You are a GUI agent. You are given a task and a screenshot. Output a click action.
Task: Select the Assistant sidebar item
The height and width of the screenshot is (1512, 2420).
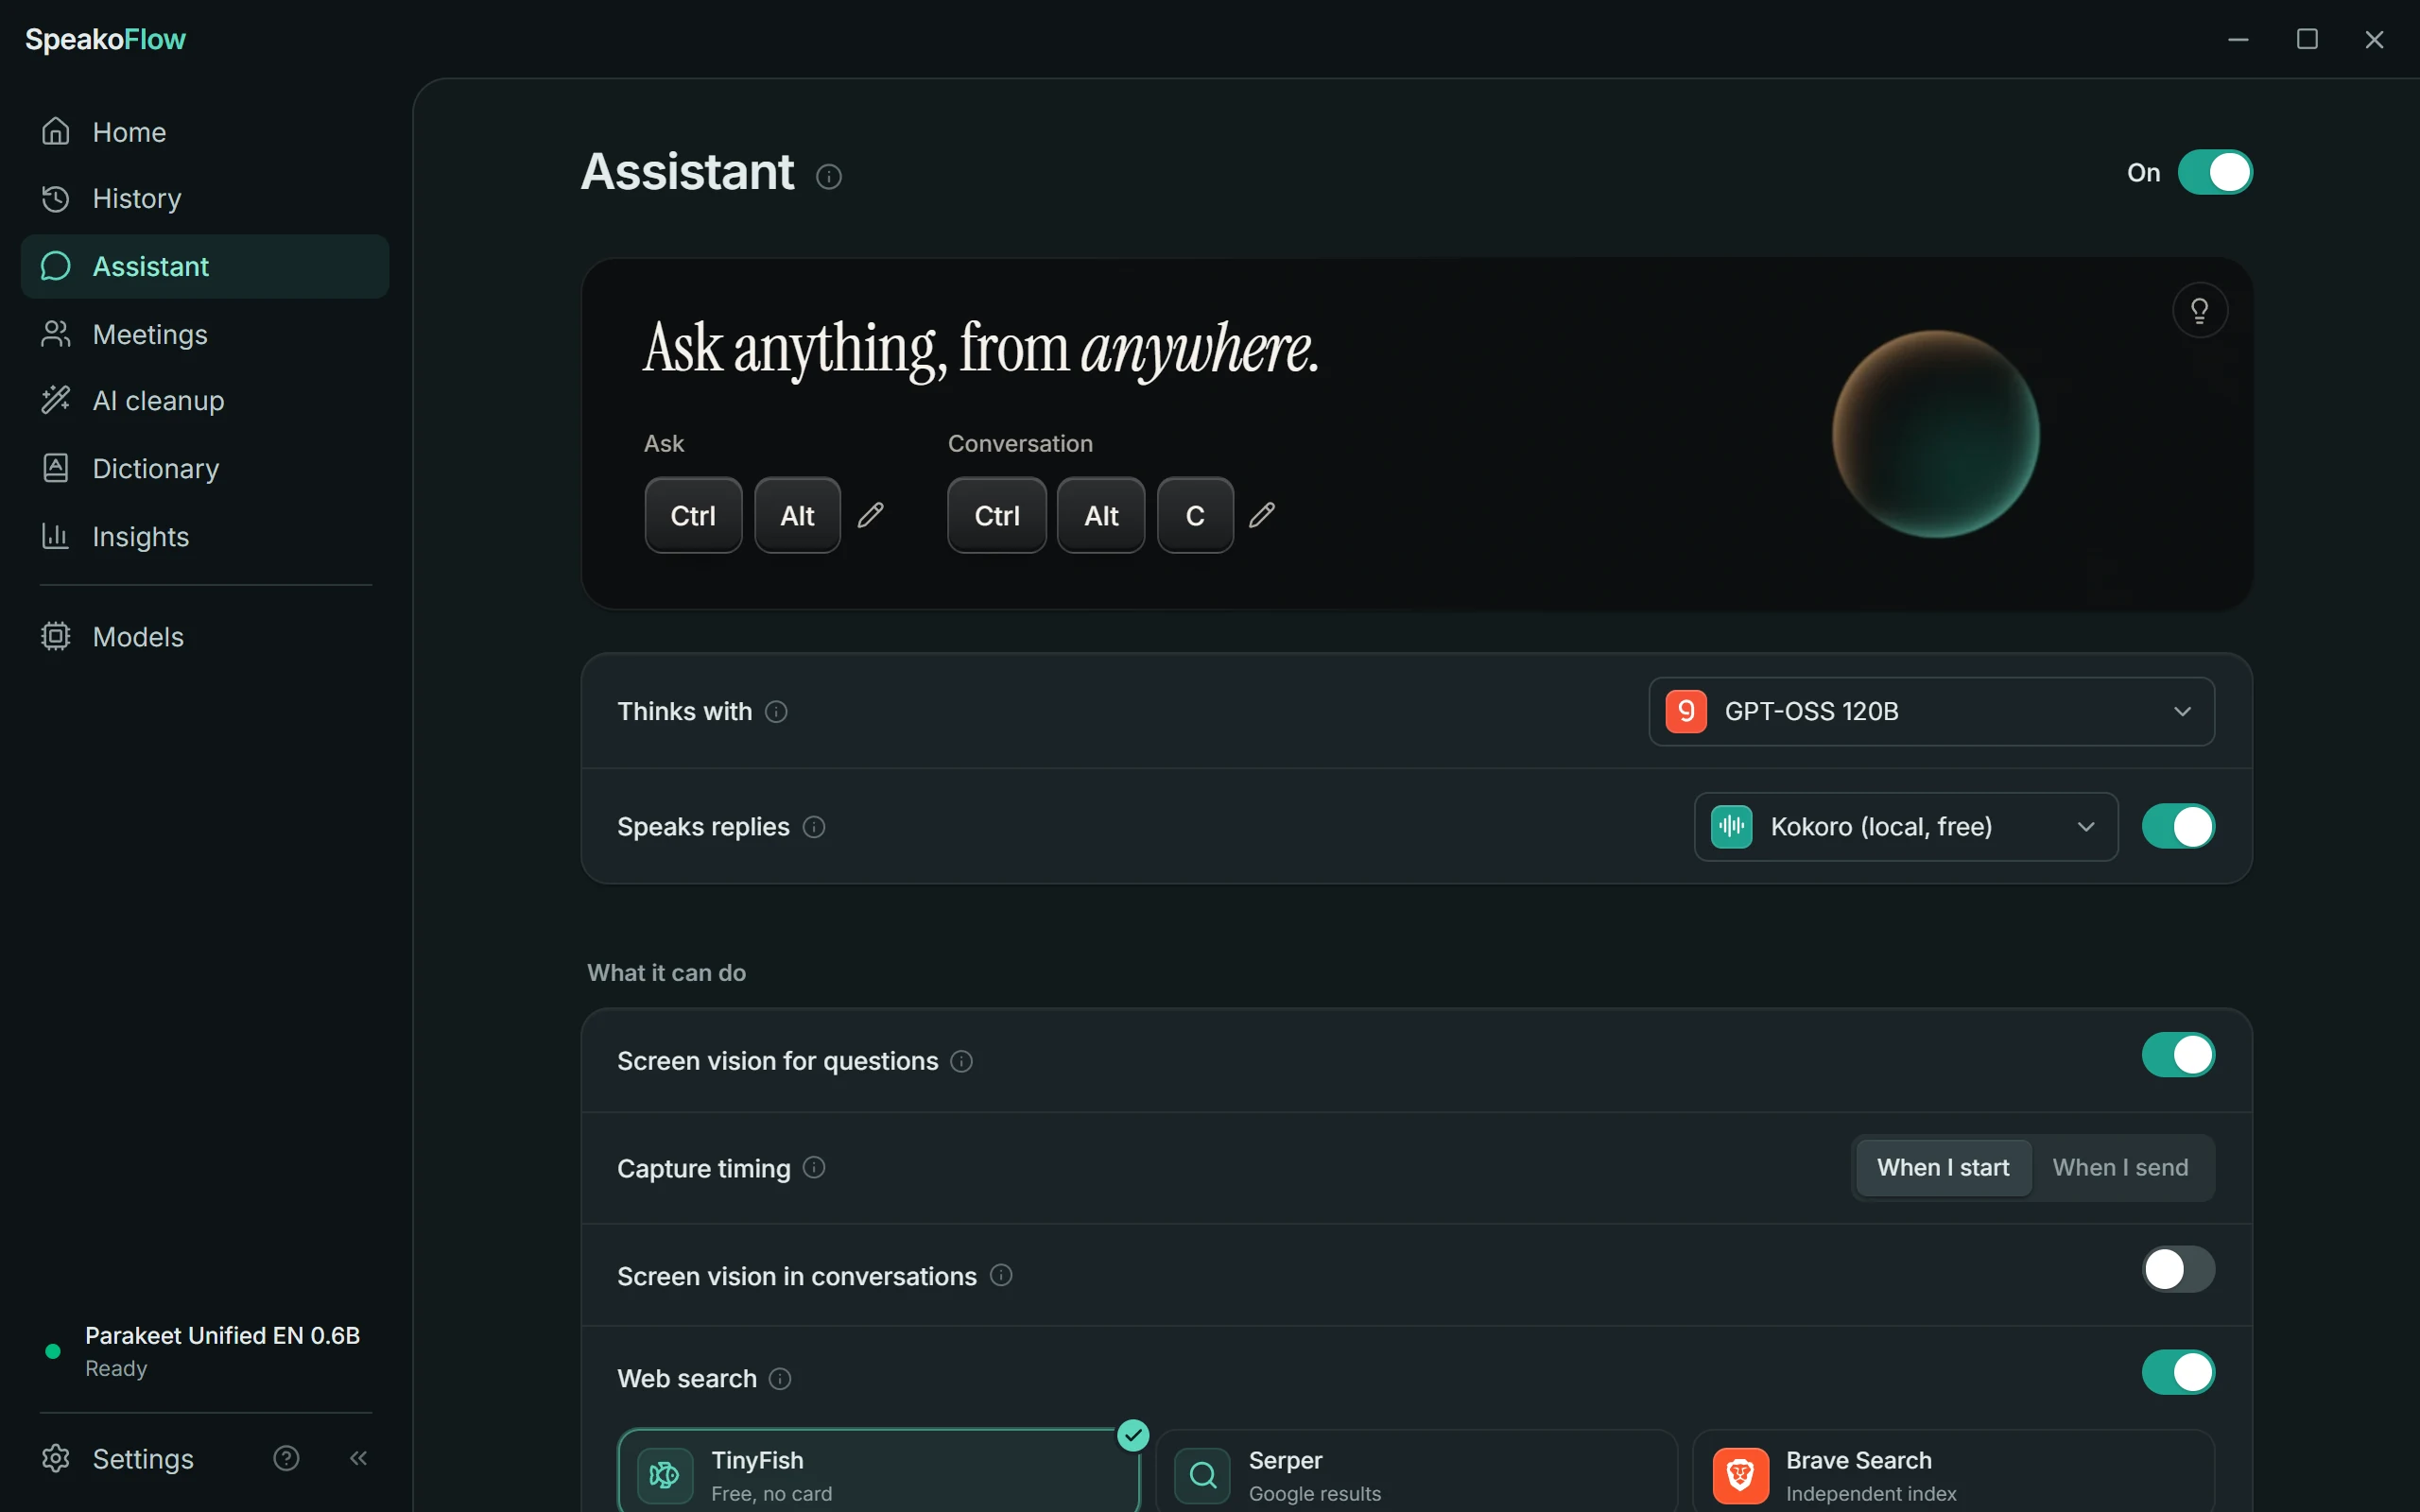(204, 266)
